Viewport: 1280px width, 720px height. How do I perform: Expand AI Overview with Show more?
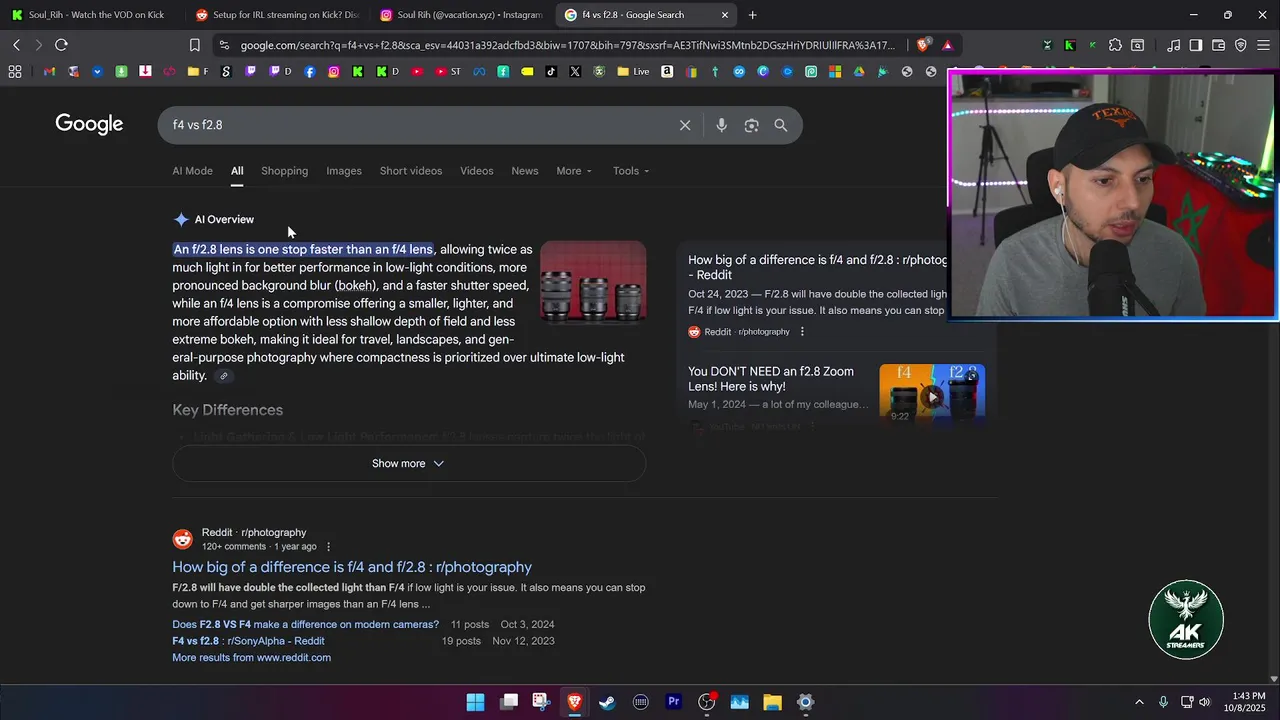click(x=408, y=463)
